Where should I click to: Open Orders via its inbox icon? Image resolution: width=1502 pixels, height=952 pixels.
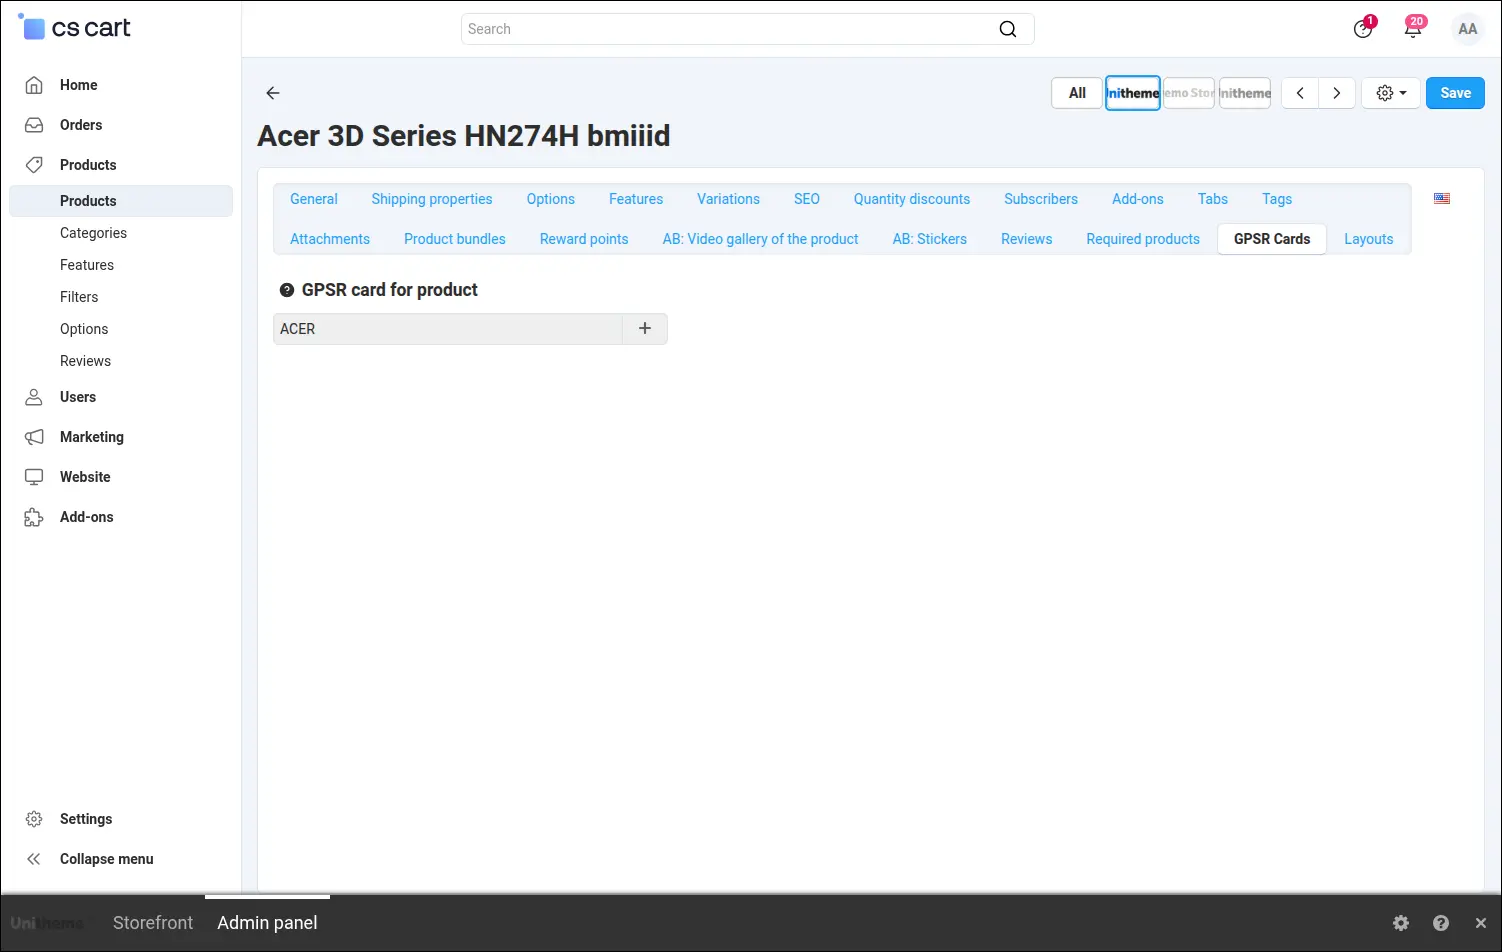point(34,125)
